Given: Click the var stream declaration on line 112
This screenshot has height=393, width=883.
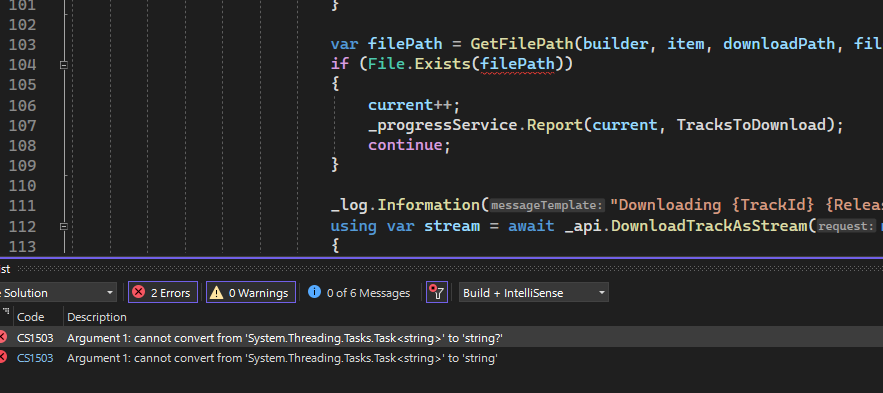Looking at the screenshot, I should (433, 226).
